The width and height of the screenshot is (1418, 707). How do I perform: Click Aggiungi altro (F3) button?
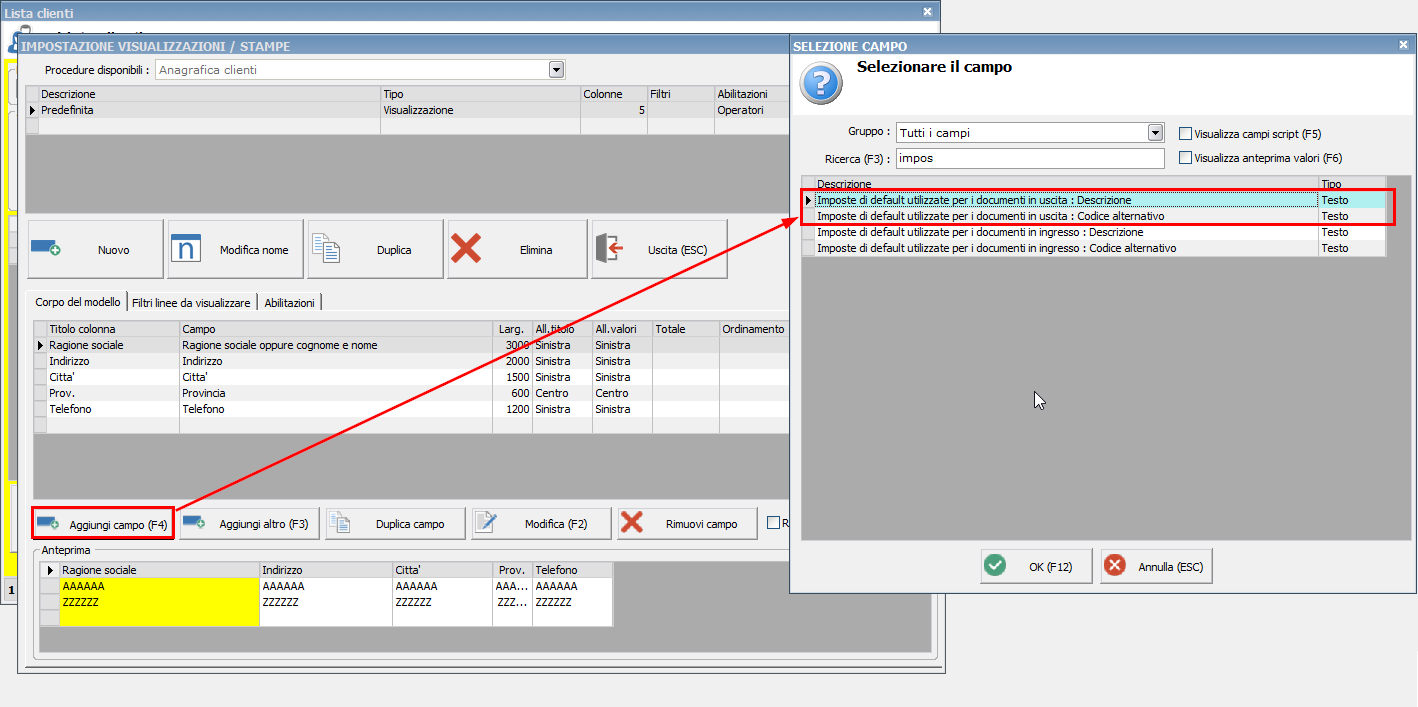click(250, 524)
